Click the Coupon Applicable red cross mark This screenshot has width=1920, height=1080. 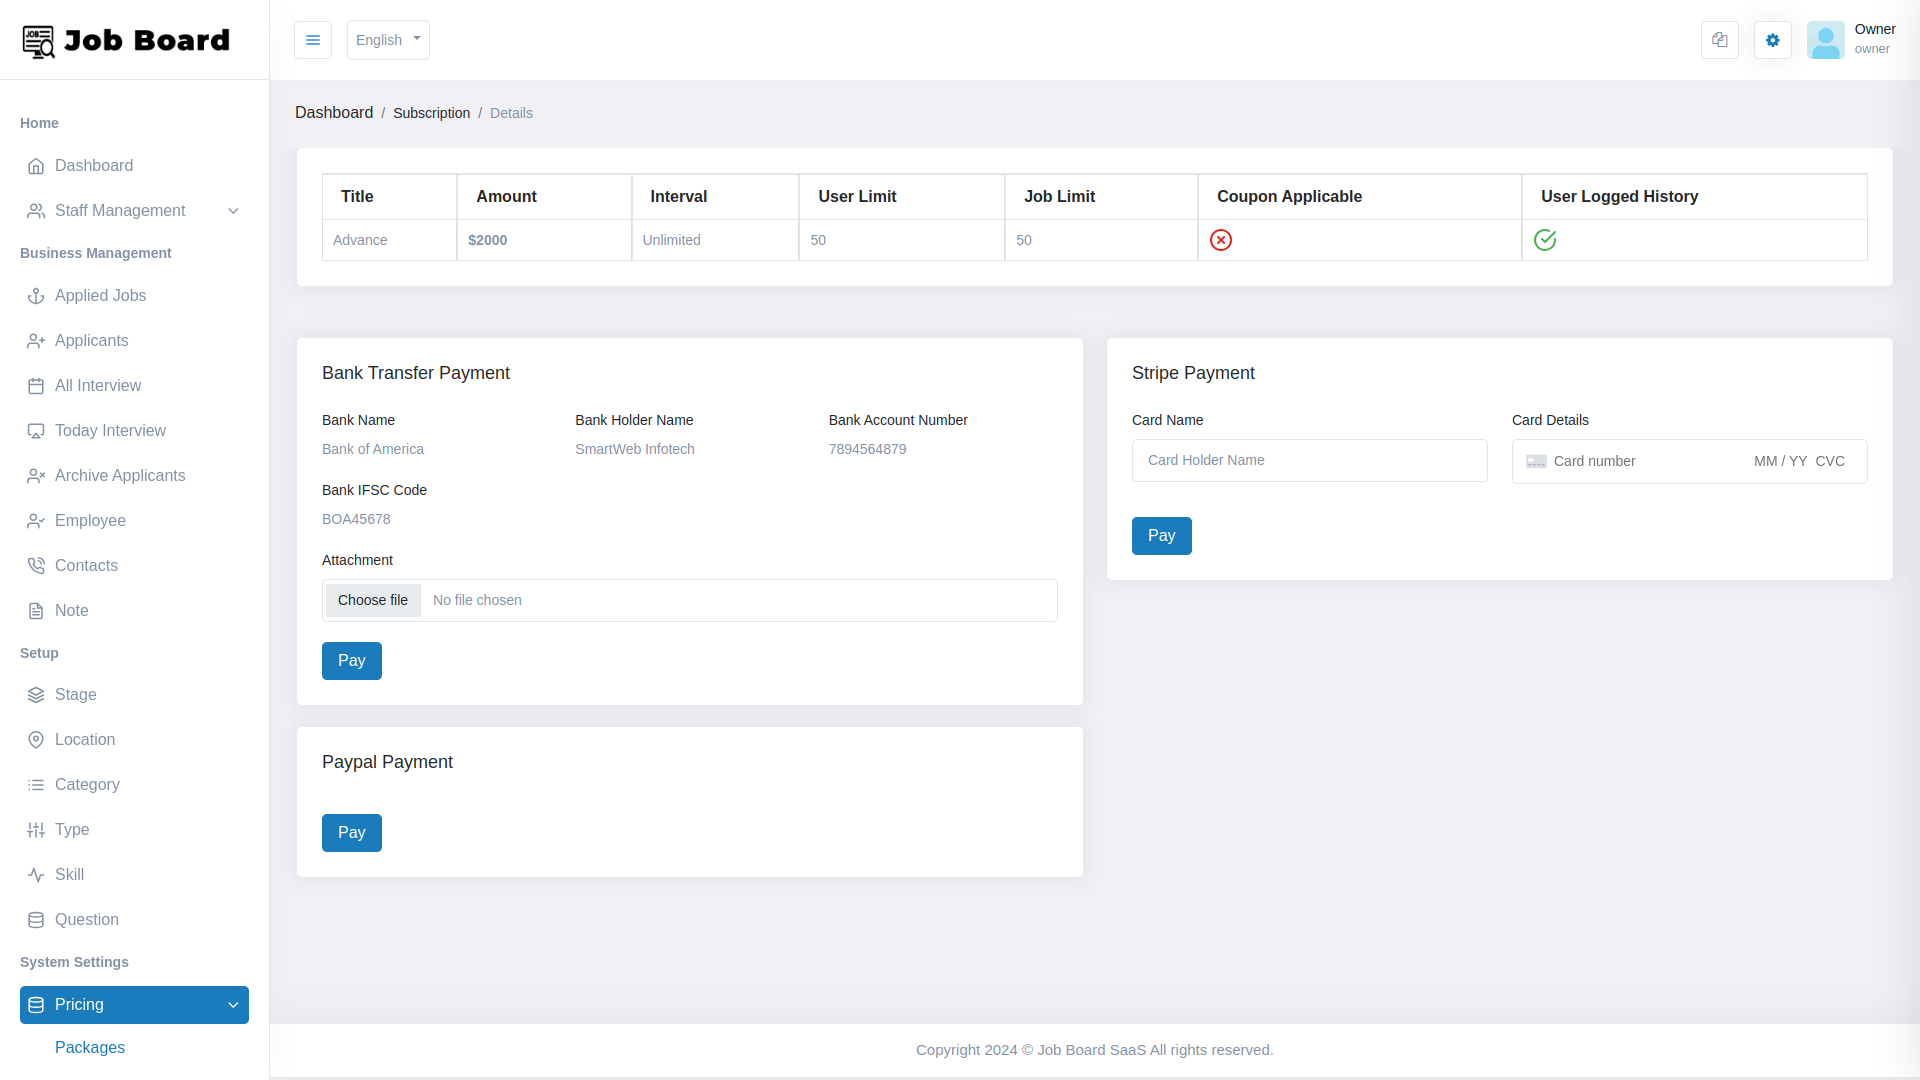pyautogui.click(x=1221, y=240)
